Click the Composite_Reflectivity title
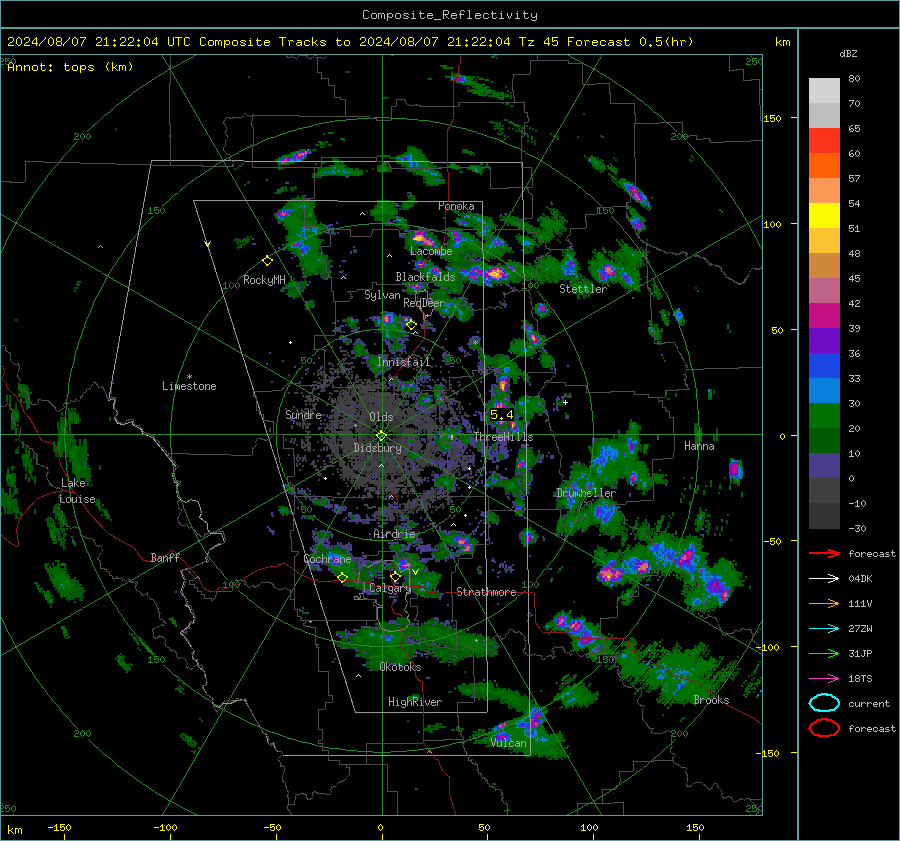The image size is (900, 841). (x=450, y=15)
